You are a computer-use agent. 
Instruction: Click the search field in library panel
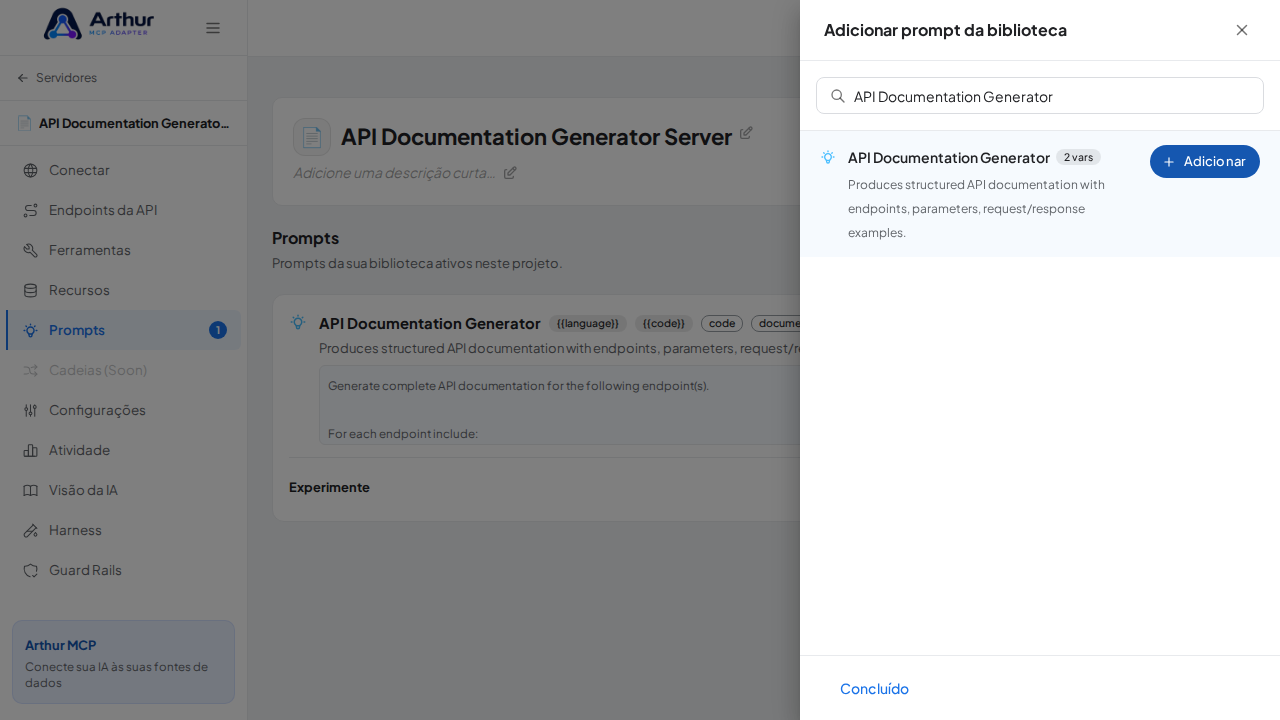coord(1040,96)
